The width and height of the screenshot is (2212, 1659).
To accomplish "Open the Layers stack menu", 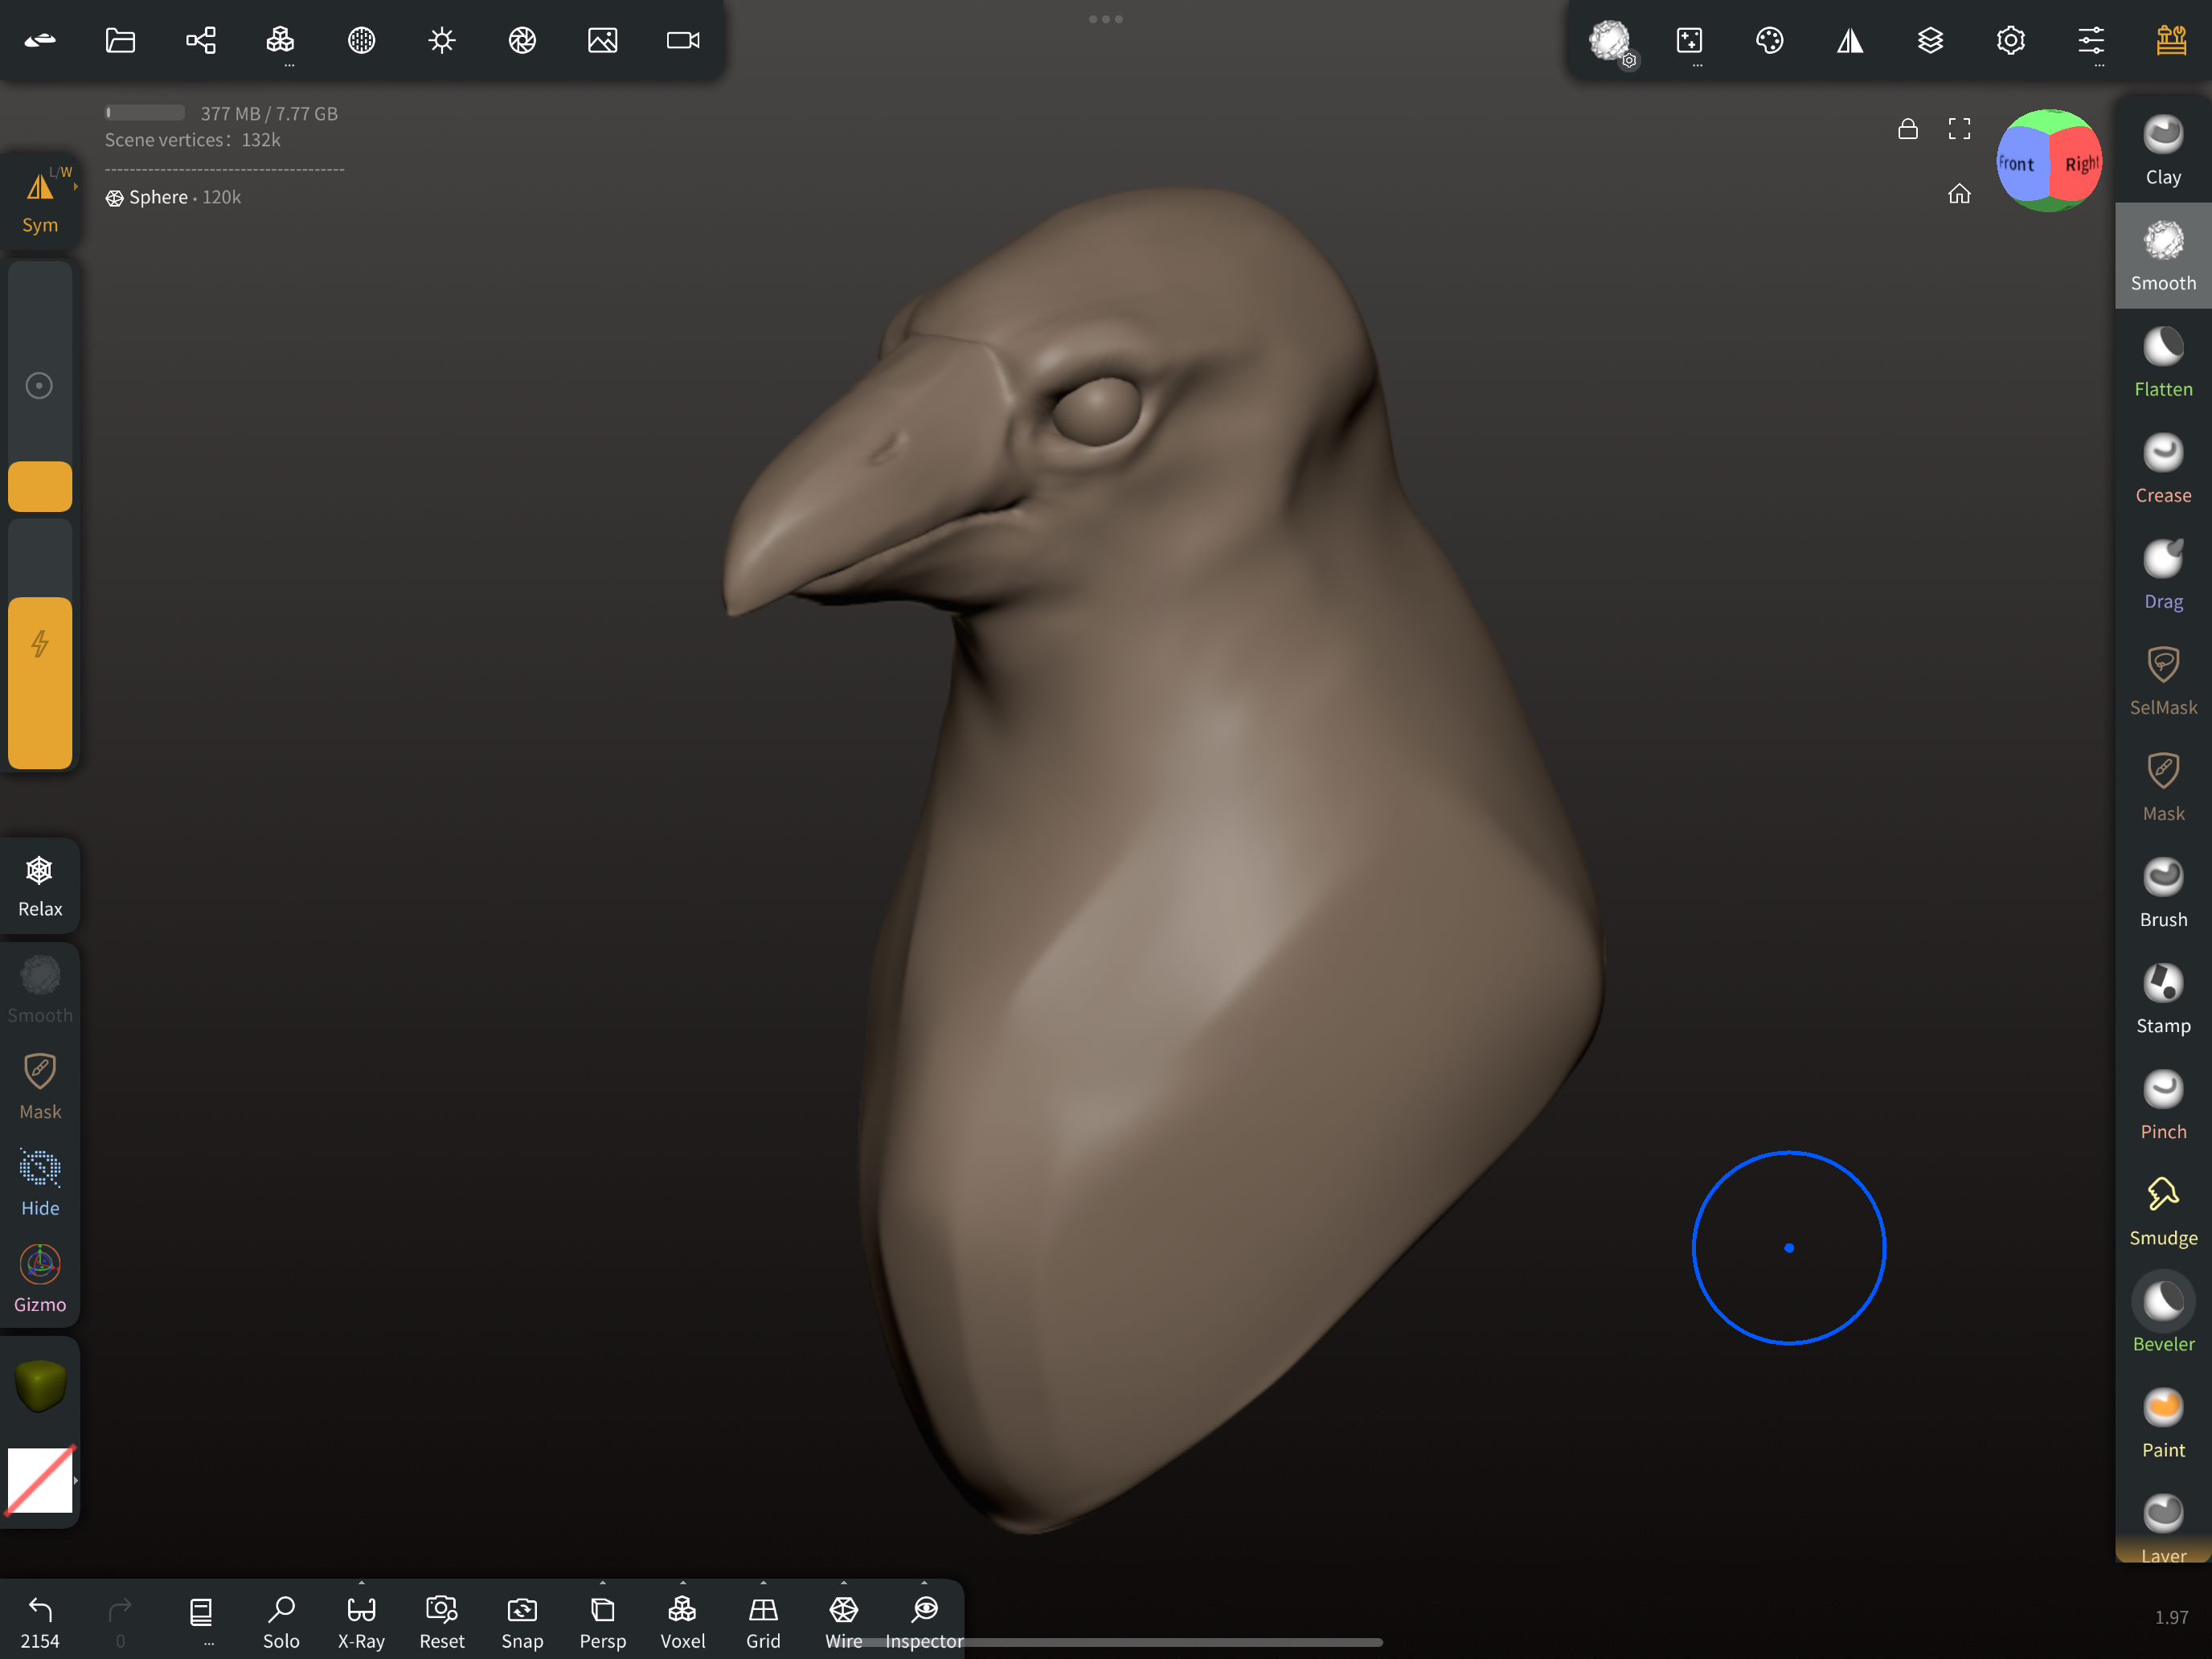I will click(1930, 40).
